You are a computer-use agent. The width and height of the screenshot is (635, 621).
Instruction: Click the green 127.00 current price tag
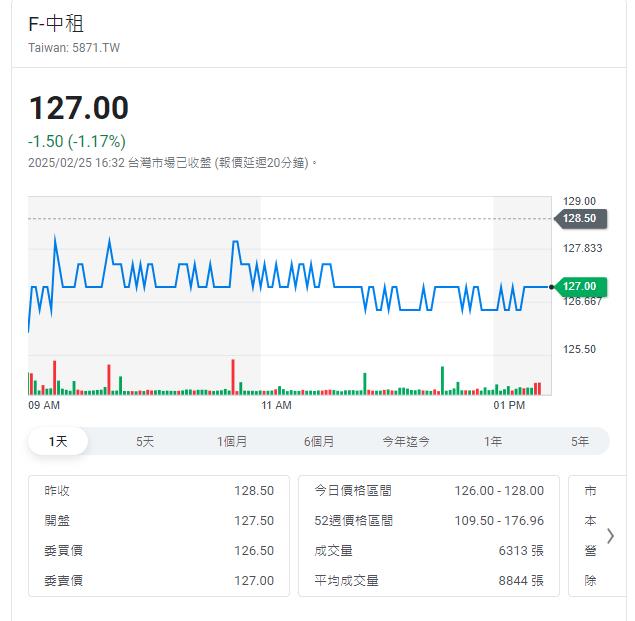click(x=580, y=286)
